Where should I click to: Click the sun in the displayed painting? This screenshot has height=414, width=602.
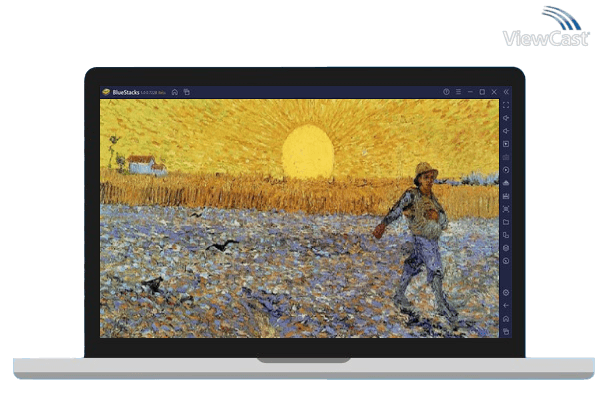308,152
